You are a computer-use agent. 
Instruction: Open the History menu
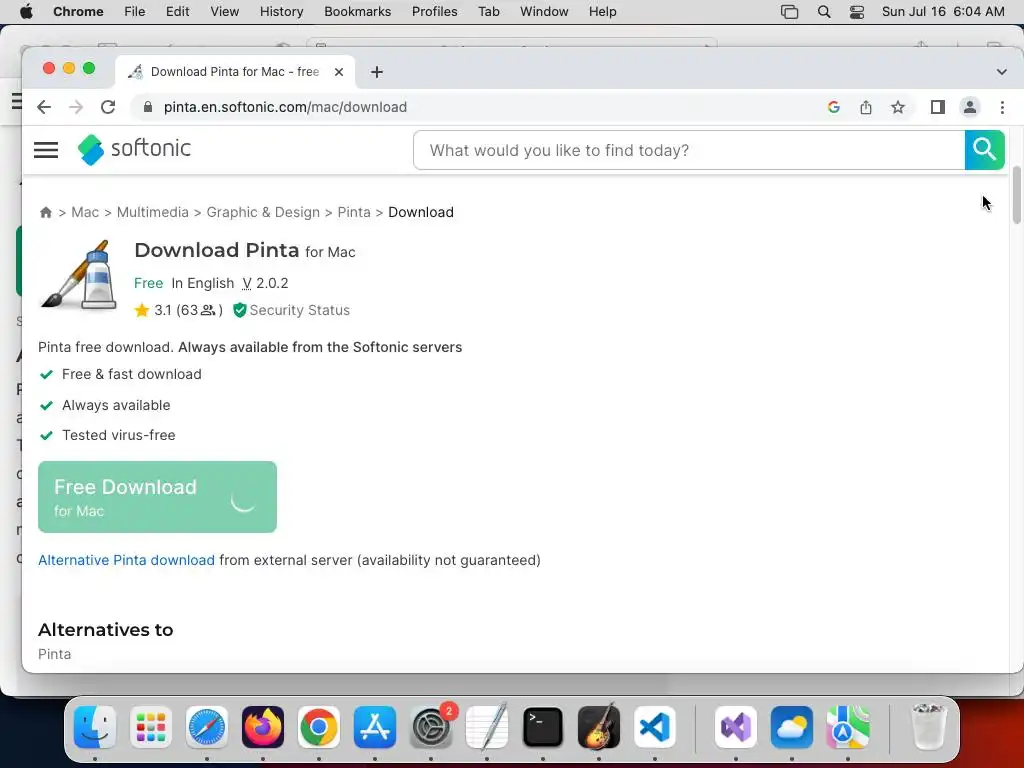281,12
